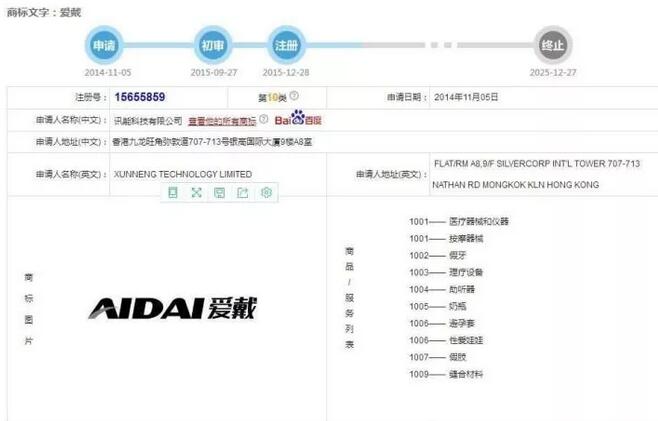
Task: Click the fullscreen expand icon in floating toolbar
Action: coord(196,193)
